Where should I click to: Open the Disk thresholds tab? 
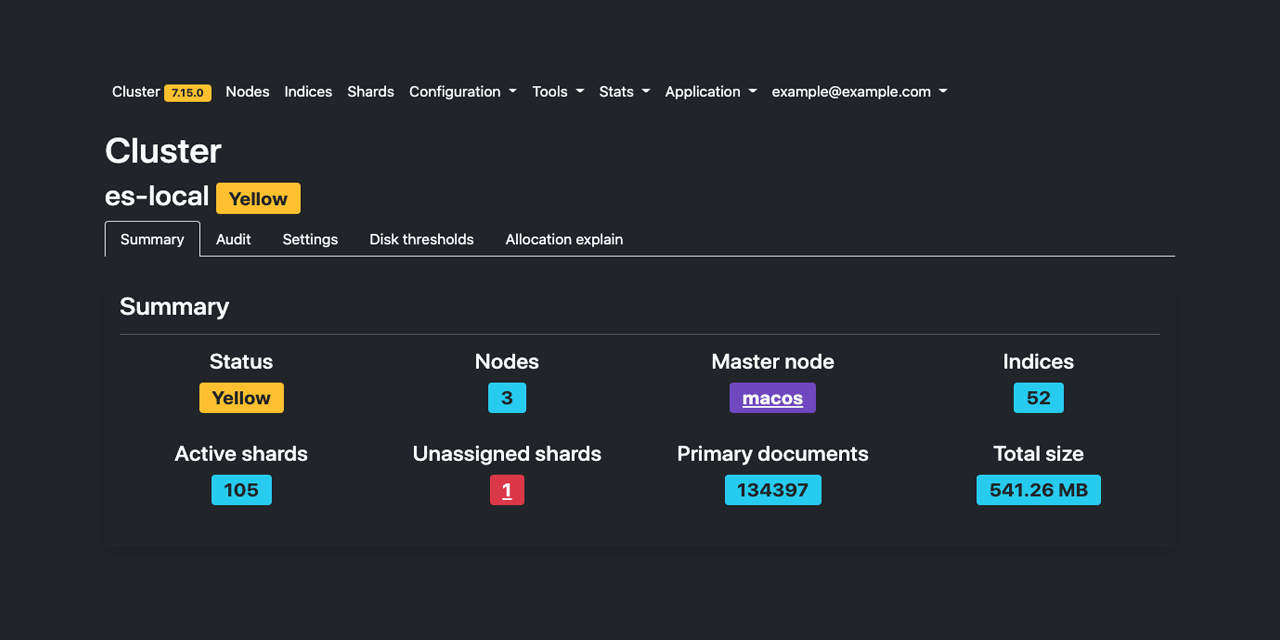pyautogui.click(x=421, y=239)
